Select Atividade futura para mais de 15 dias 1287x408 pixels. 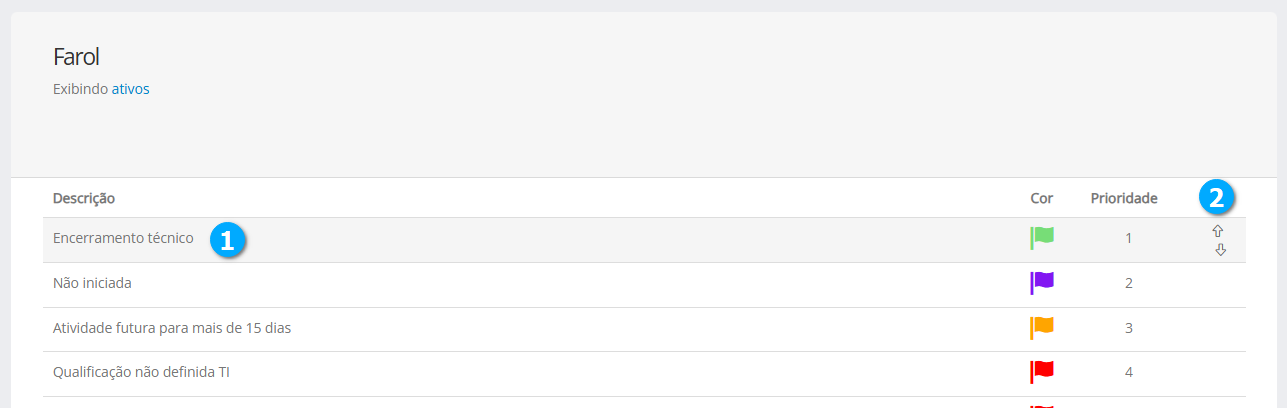pos(171,327)
